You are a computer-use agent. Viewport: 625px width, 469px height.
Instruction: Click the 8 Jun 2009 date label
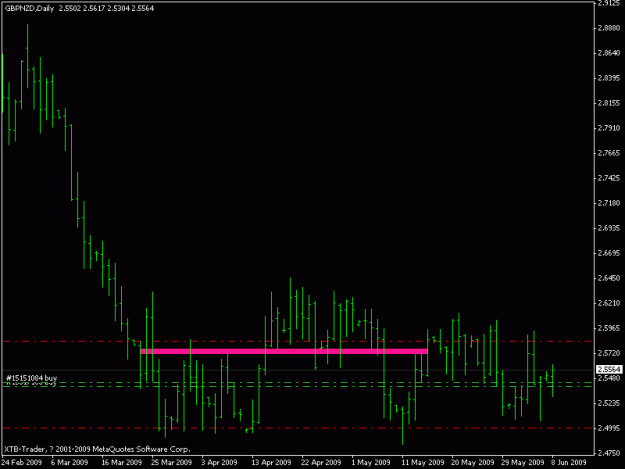click(x=569, y=462)
